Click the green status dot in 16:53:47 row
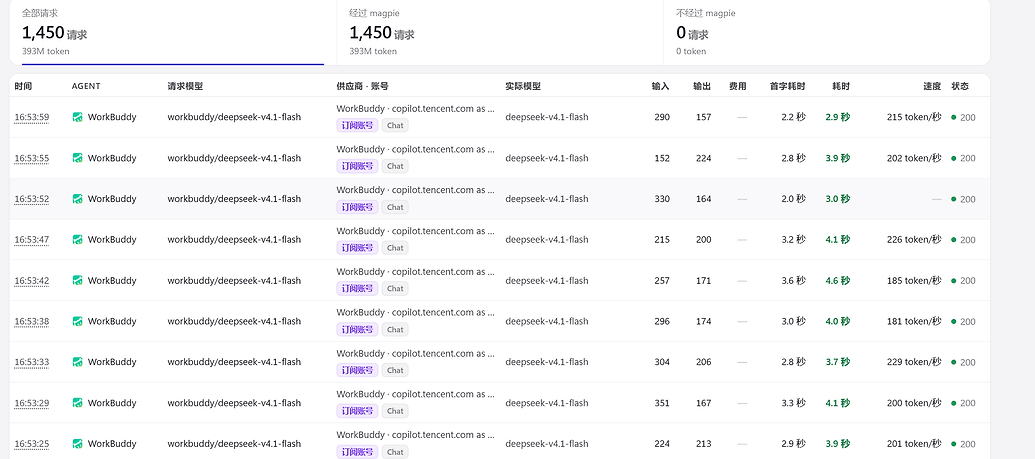Screen dimensions: 1035x459 click(x=954, y=240)
